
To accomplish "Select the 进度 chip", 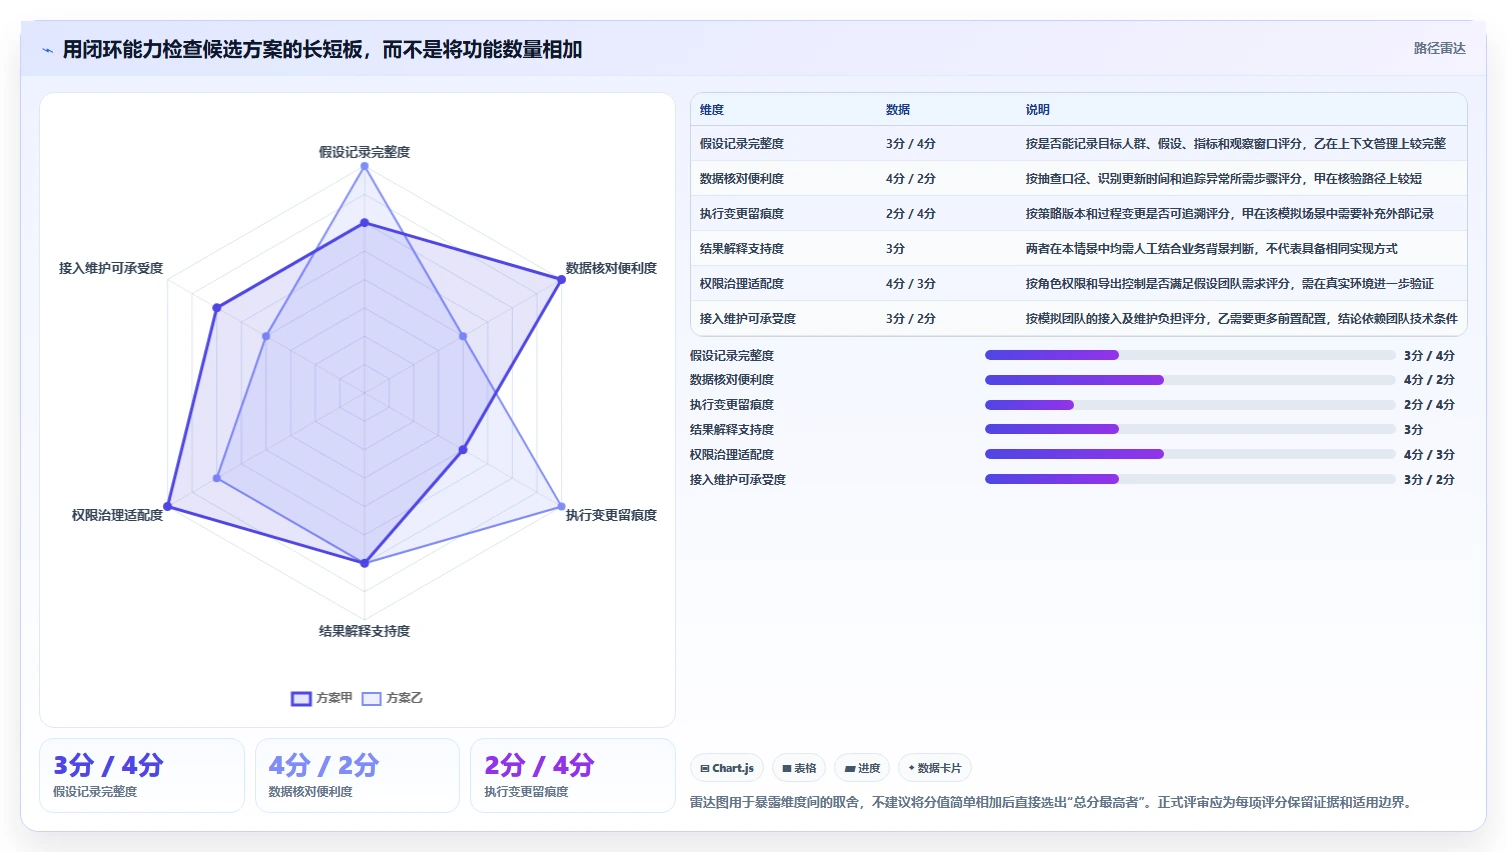I will point(862,768).
